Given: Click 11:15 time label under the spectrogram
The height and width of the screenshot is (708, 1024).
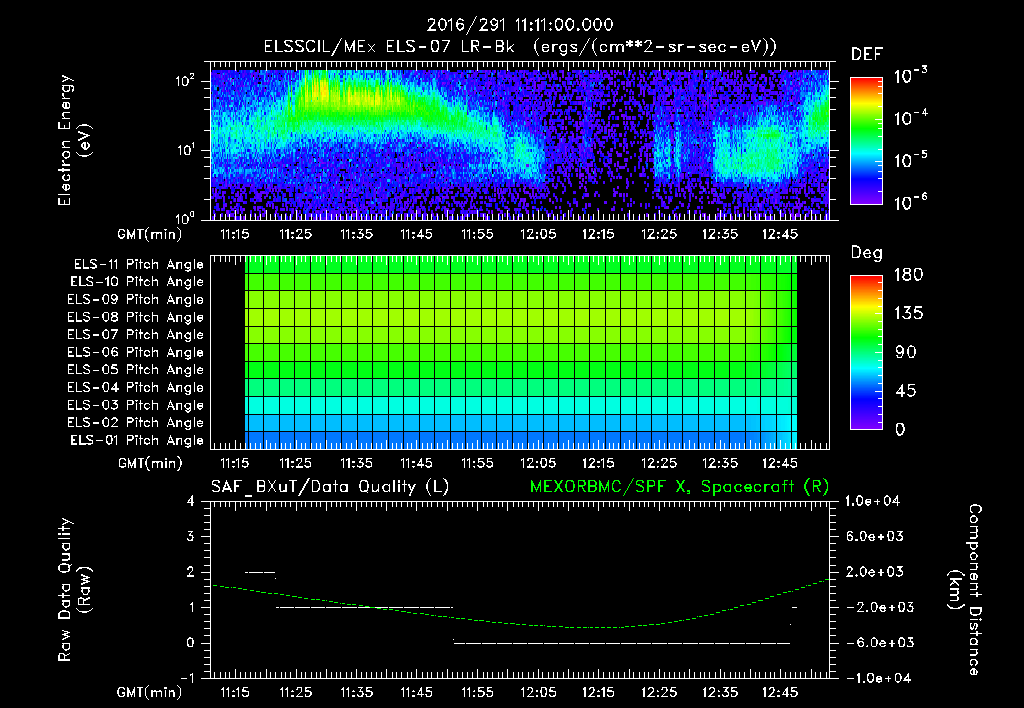Looking at the screenshot, I should click(234, 234).
